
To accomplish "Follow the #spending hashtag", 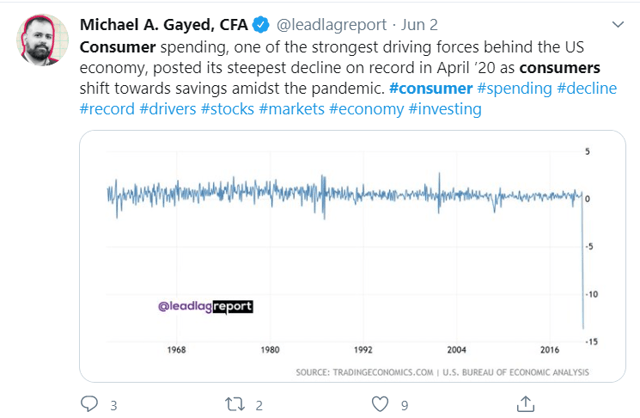I will click(514, 89).
